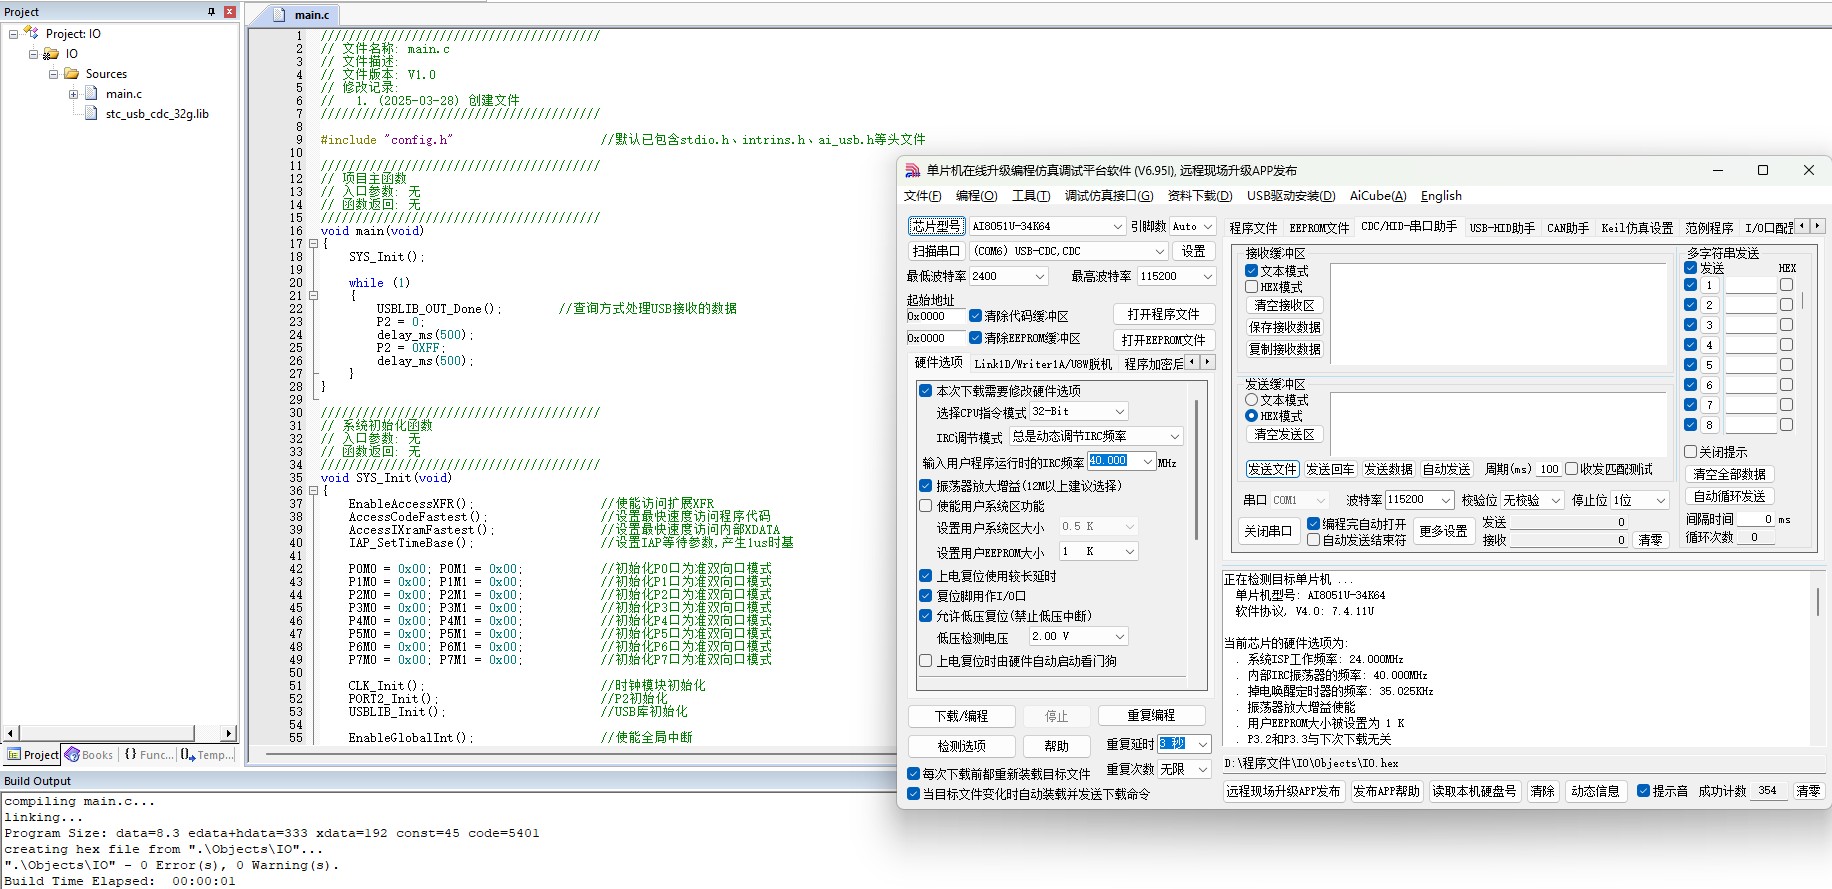This screenshot has width=1832, height=889.
Task: Enable the watchdog auto-start at power-on checkbox
Action: click(x=926, y=661)
